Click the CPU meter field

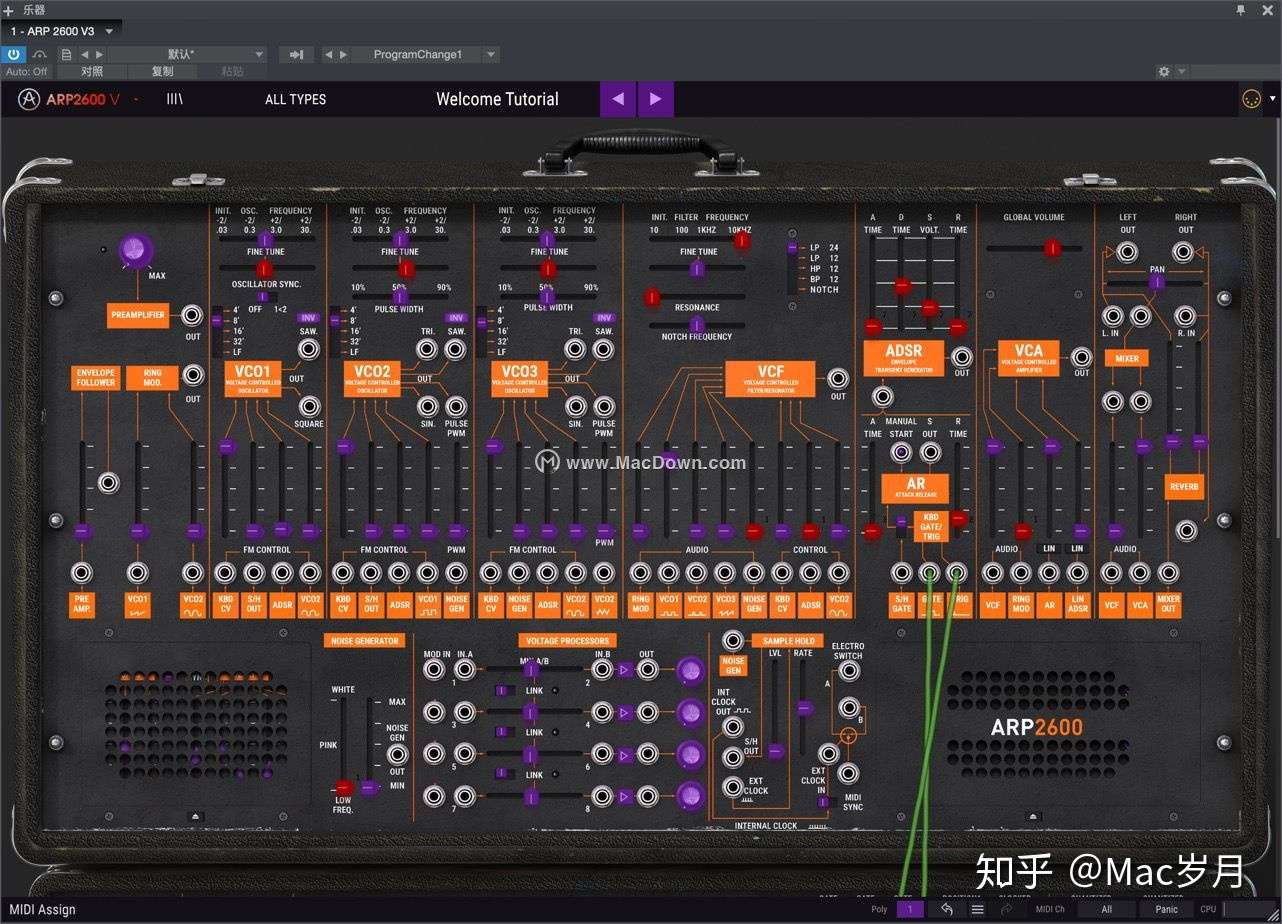(1246, 909)
